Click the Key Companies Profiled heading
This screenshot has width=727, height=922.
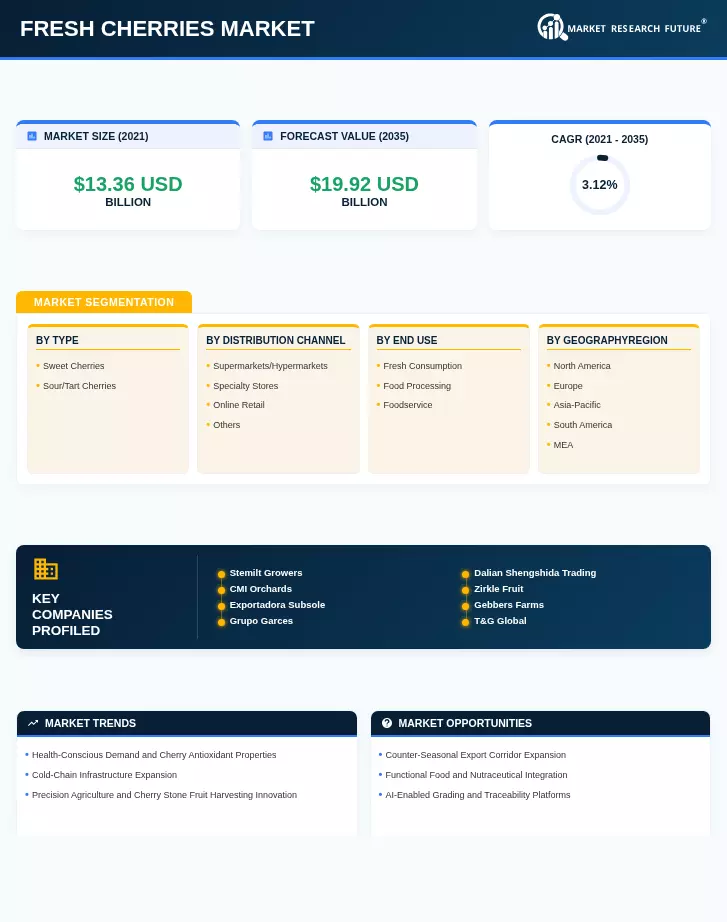tap(72, 614)
